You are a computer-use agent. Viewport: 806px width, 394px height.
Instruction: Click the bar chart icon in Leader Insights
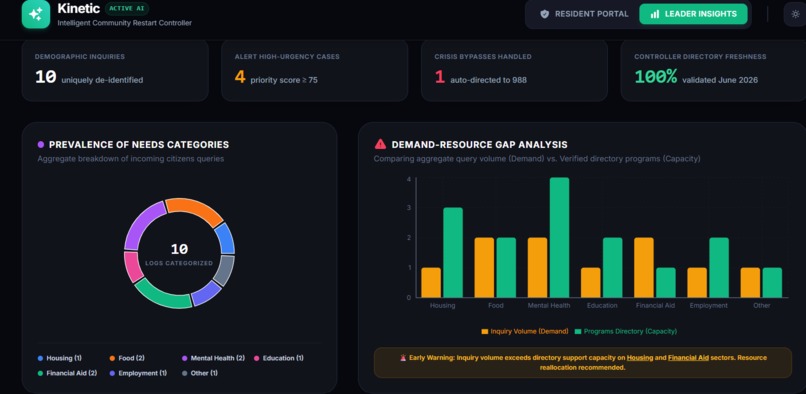[x=654, y=14]
